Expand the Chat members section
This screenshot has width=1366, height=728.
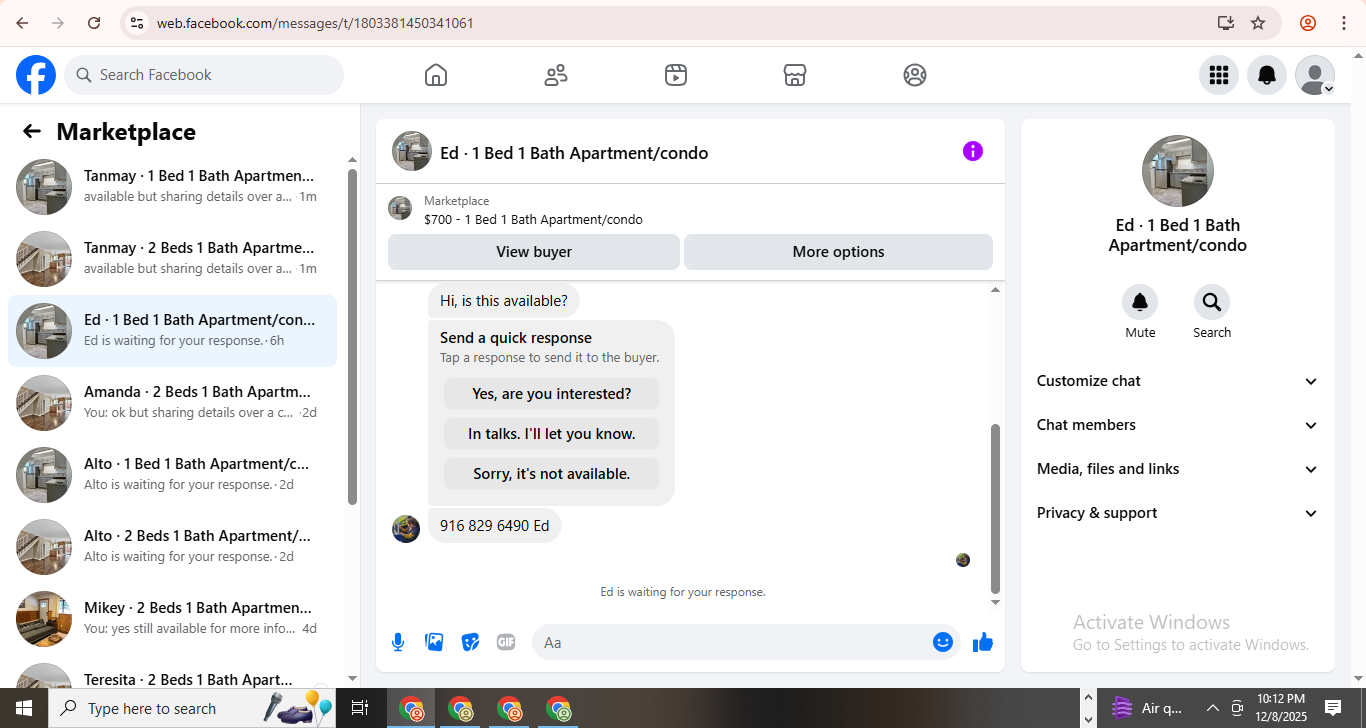pyautogui.click(x=1178, y=425)
